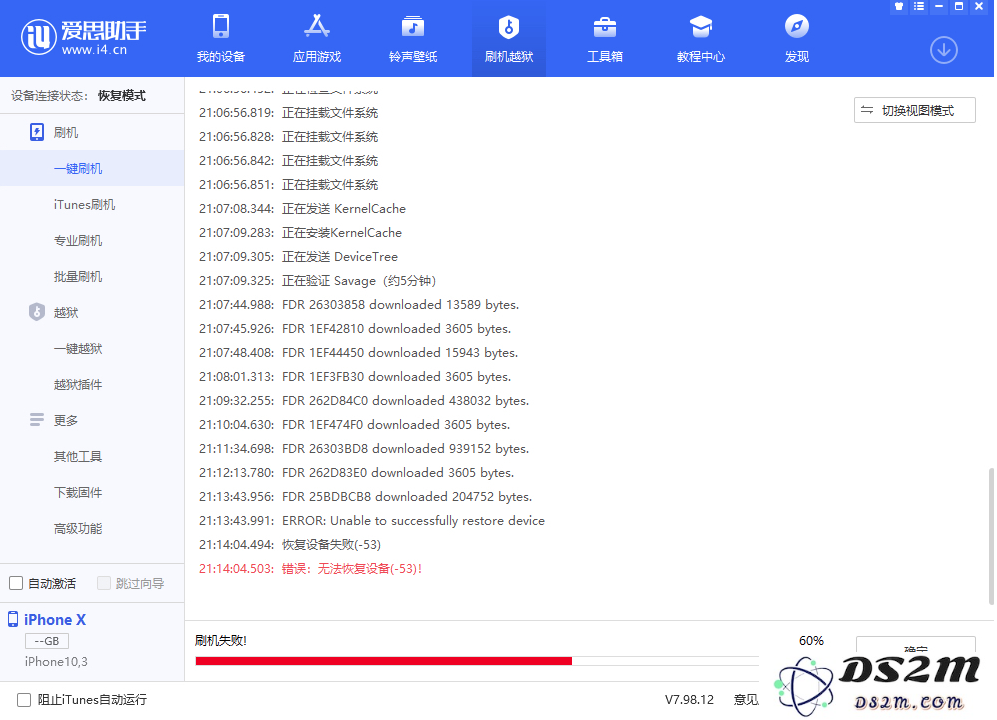Close the 爱思助手 window

click(x=979, y=6)
